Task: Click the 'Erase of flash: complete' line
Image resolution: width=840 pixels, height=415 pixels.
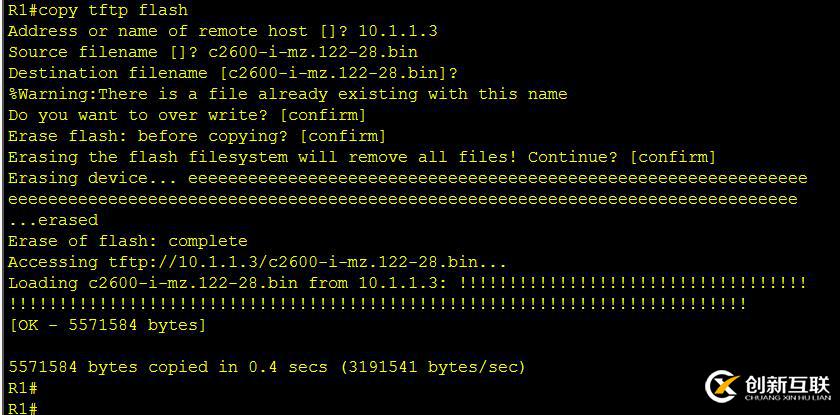Action: coord(128,241)
